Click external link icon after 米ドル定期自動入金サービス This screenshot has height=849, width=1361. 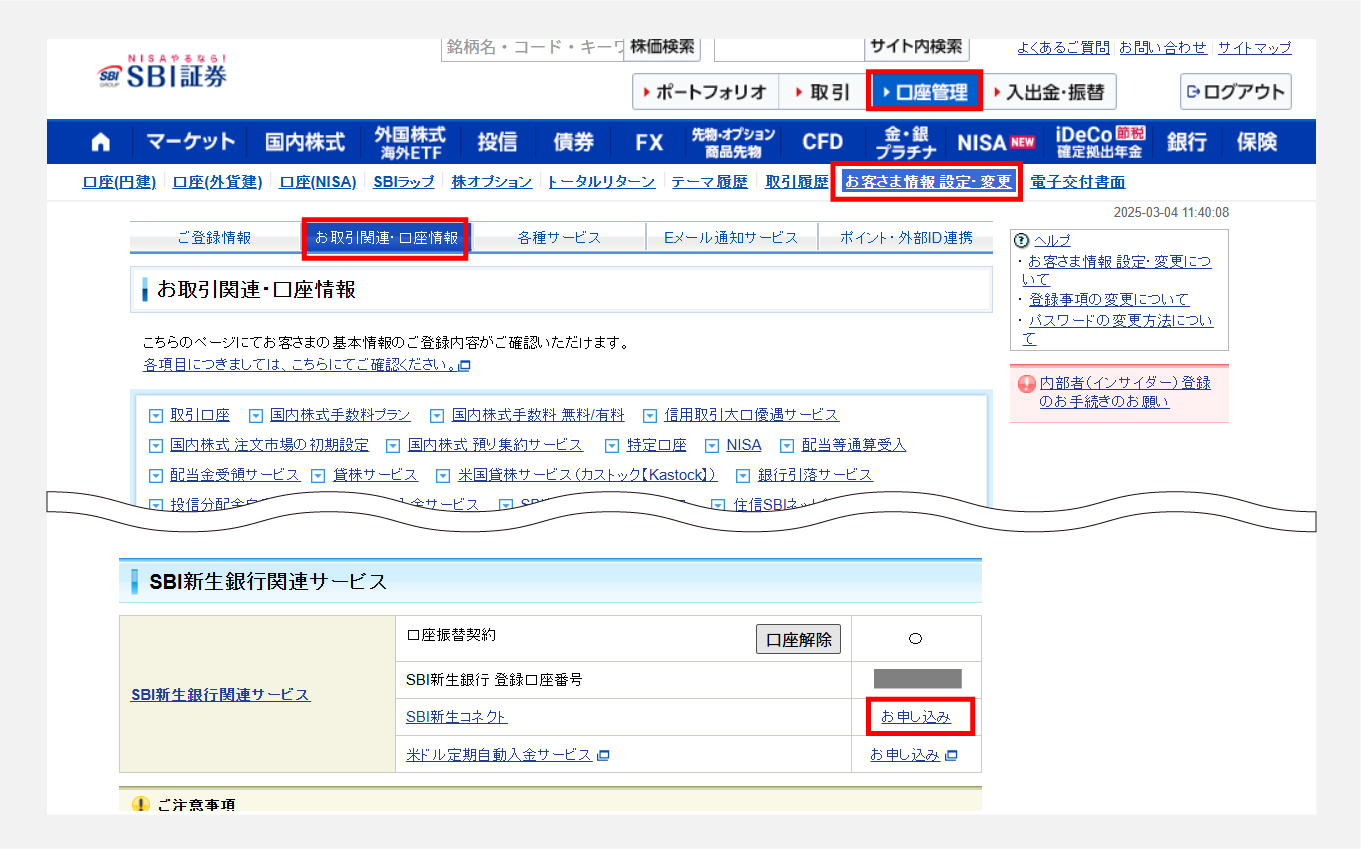(x=603, y=756)
